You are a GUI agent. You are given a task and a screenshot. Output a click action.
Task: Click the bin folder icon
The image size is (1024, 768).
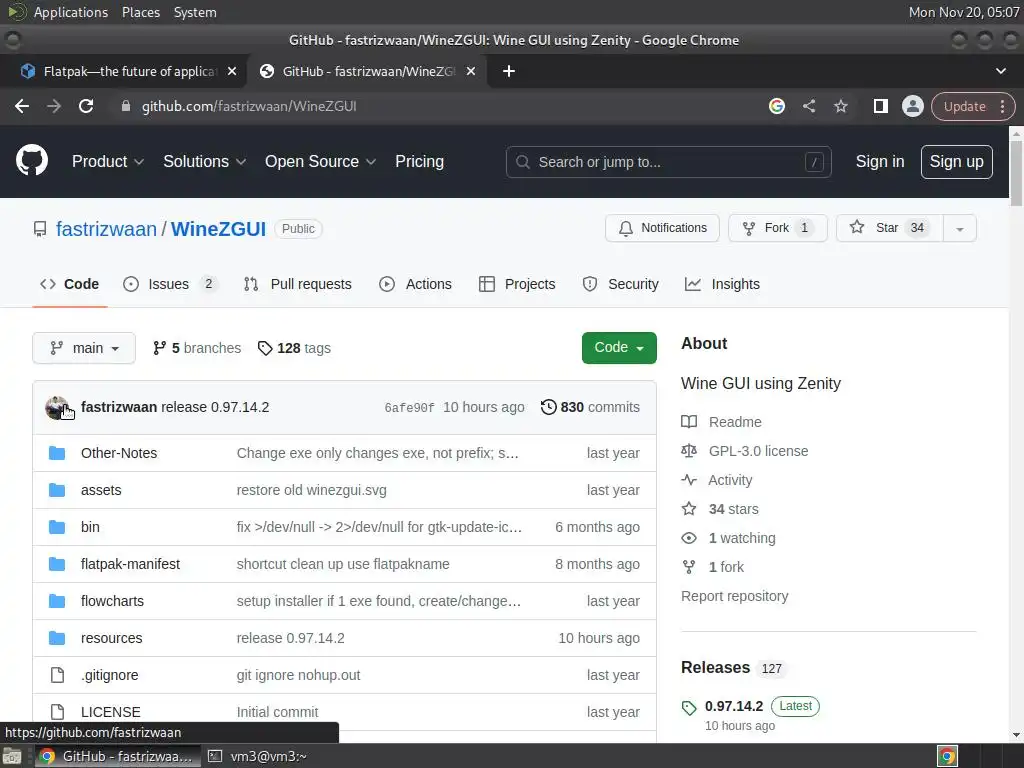(57, 527)
